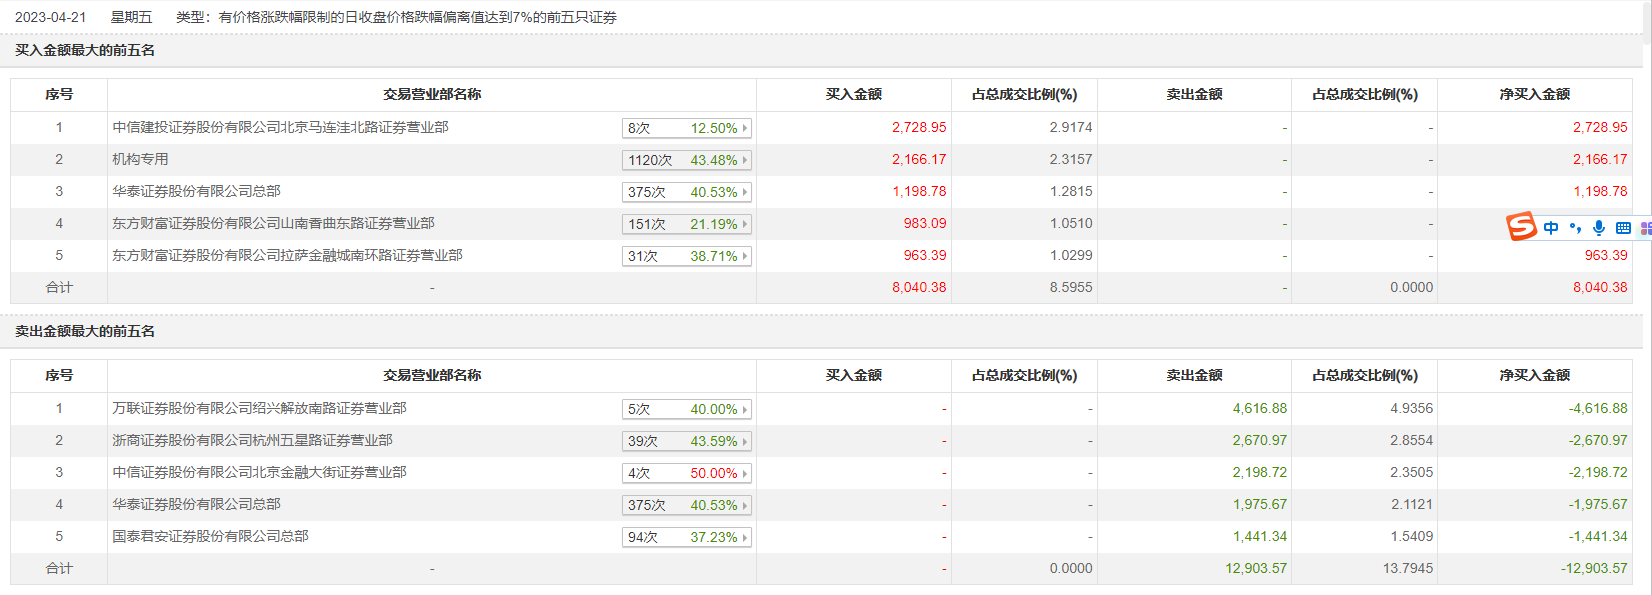
Task: Click the buy proportion value 1.0299
Action: tap(1071, 255)
